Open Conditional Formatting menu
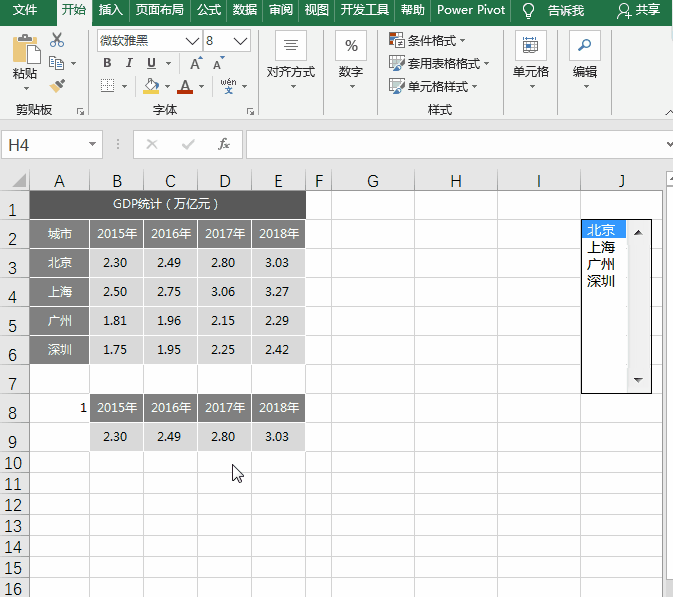The height and width of the screenshot is (597, 673). [x=427, y=40]
